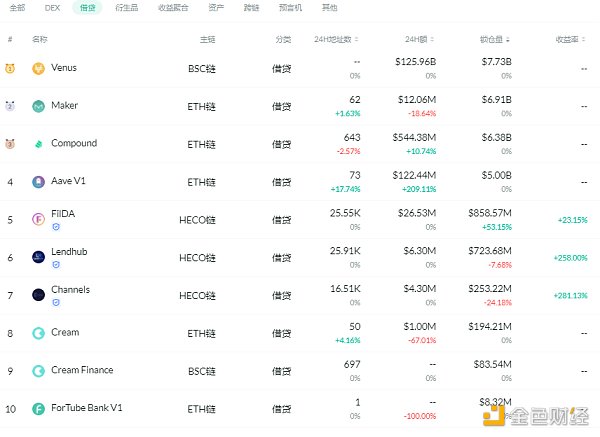Click the verified badge under Lendhub

coord(56,264)
